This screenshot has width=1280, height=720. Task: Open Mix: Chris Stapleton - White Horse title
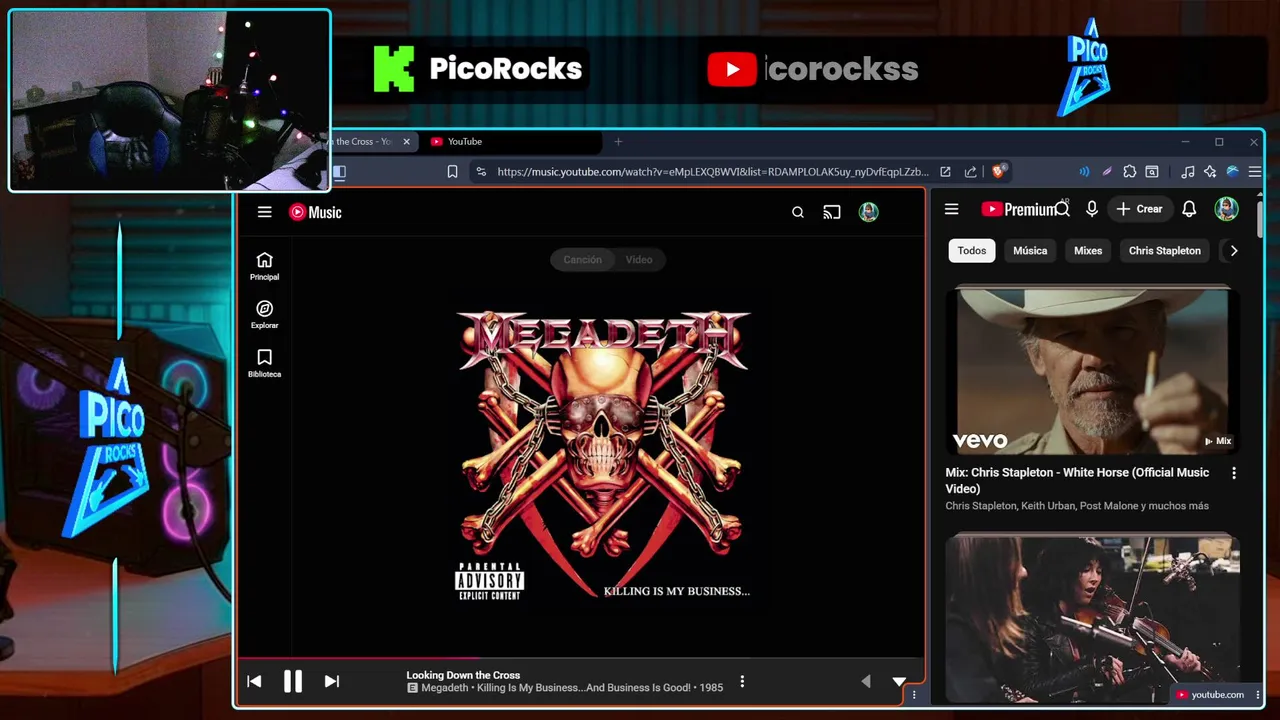(1077, 480)
